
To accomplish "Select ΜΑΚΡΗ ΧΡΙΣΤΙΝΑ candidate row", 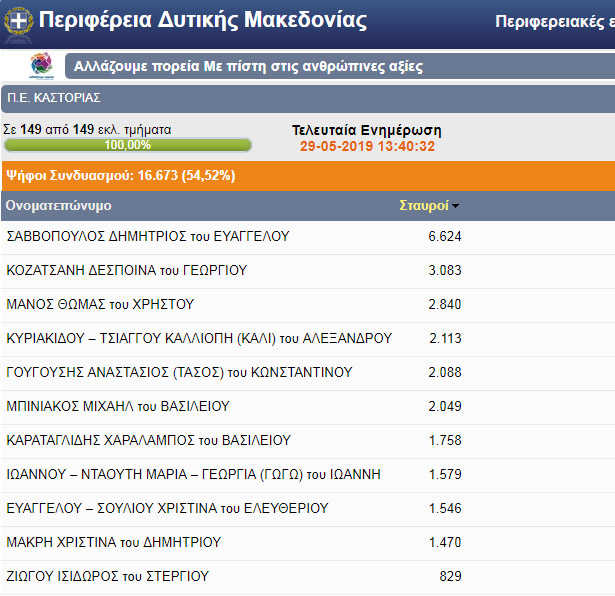I will click(114, 542).
